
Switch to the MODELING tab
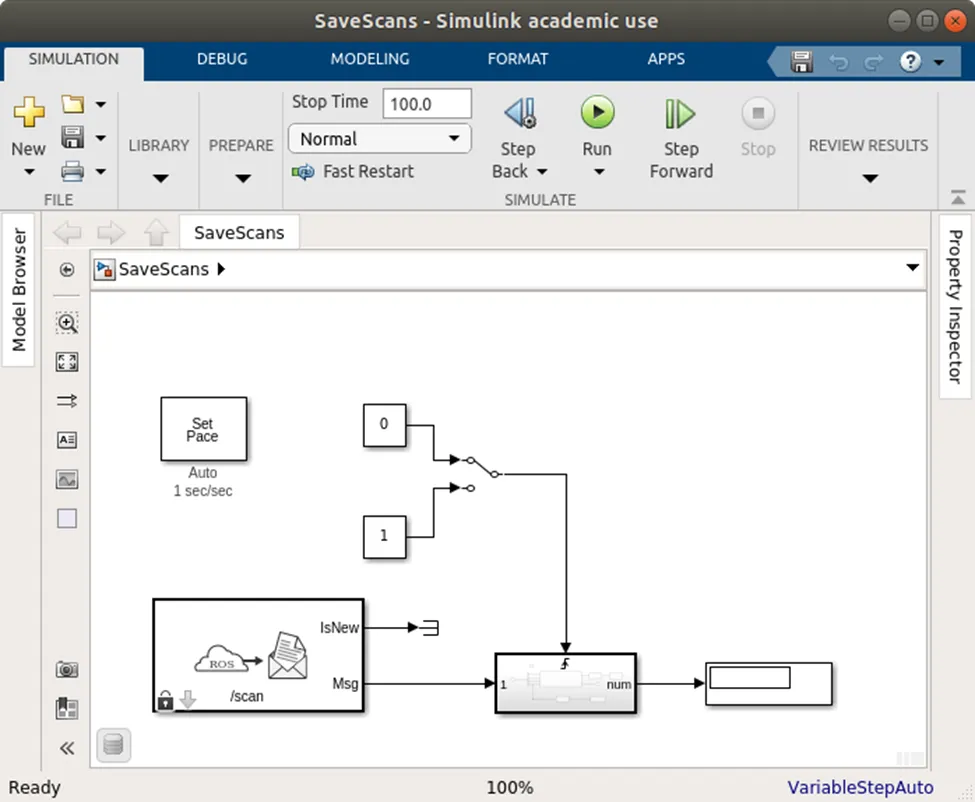(x=370, y=59)
